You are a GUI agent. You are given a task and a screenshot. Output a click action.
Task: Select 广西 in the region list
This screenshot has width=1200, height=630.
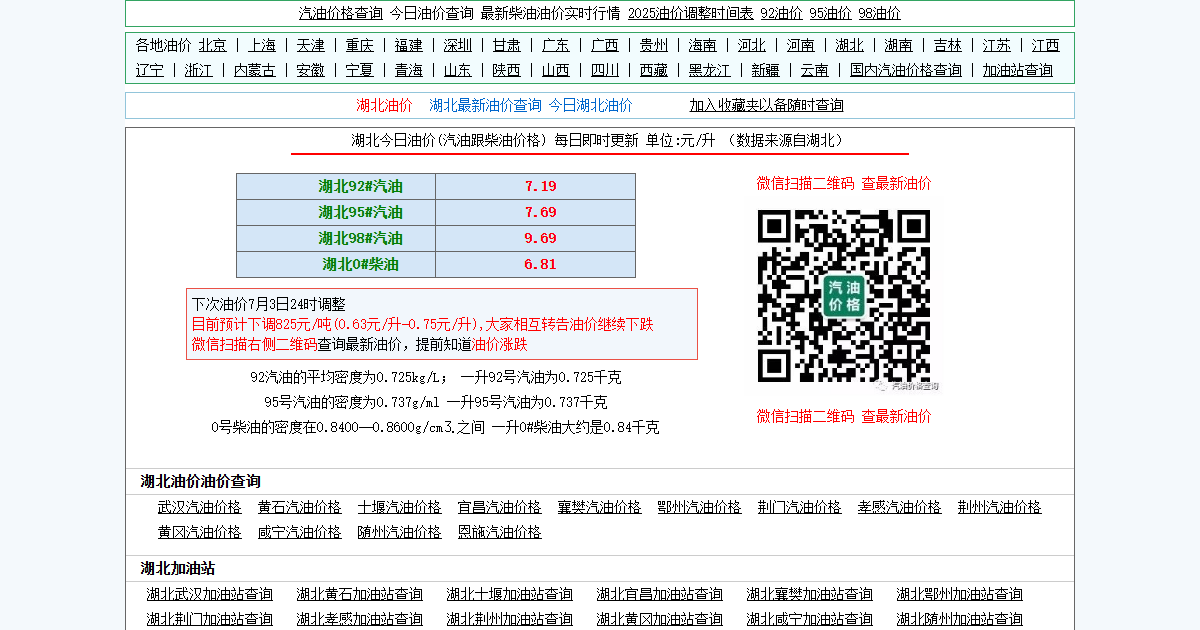(x=605, y=45)
